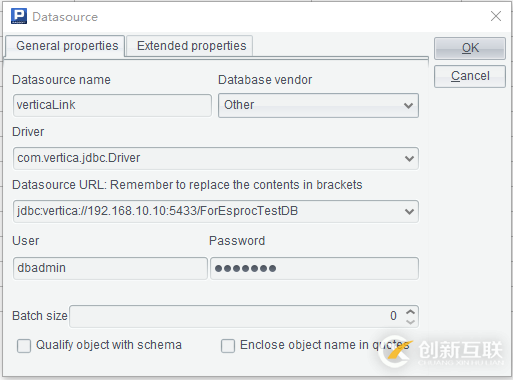Enable Qualify object with schema checkbox
The image size is (513, 380).
24,346
